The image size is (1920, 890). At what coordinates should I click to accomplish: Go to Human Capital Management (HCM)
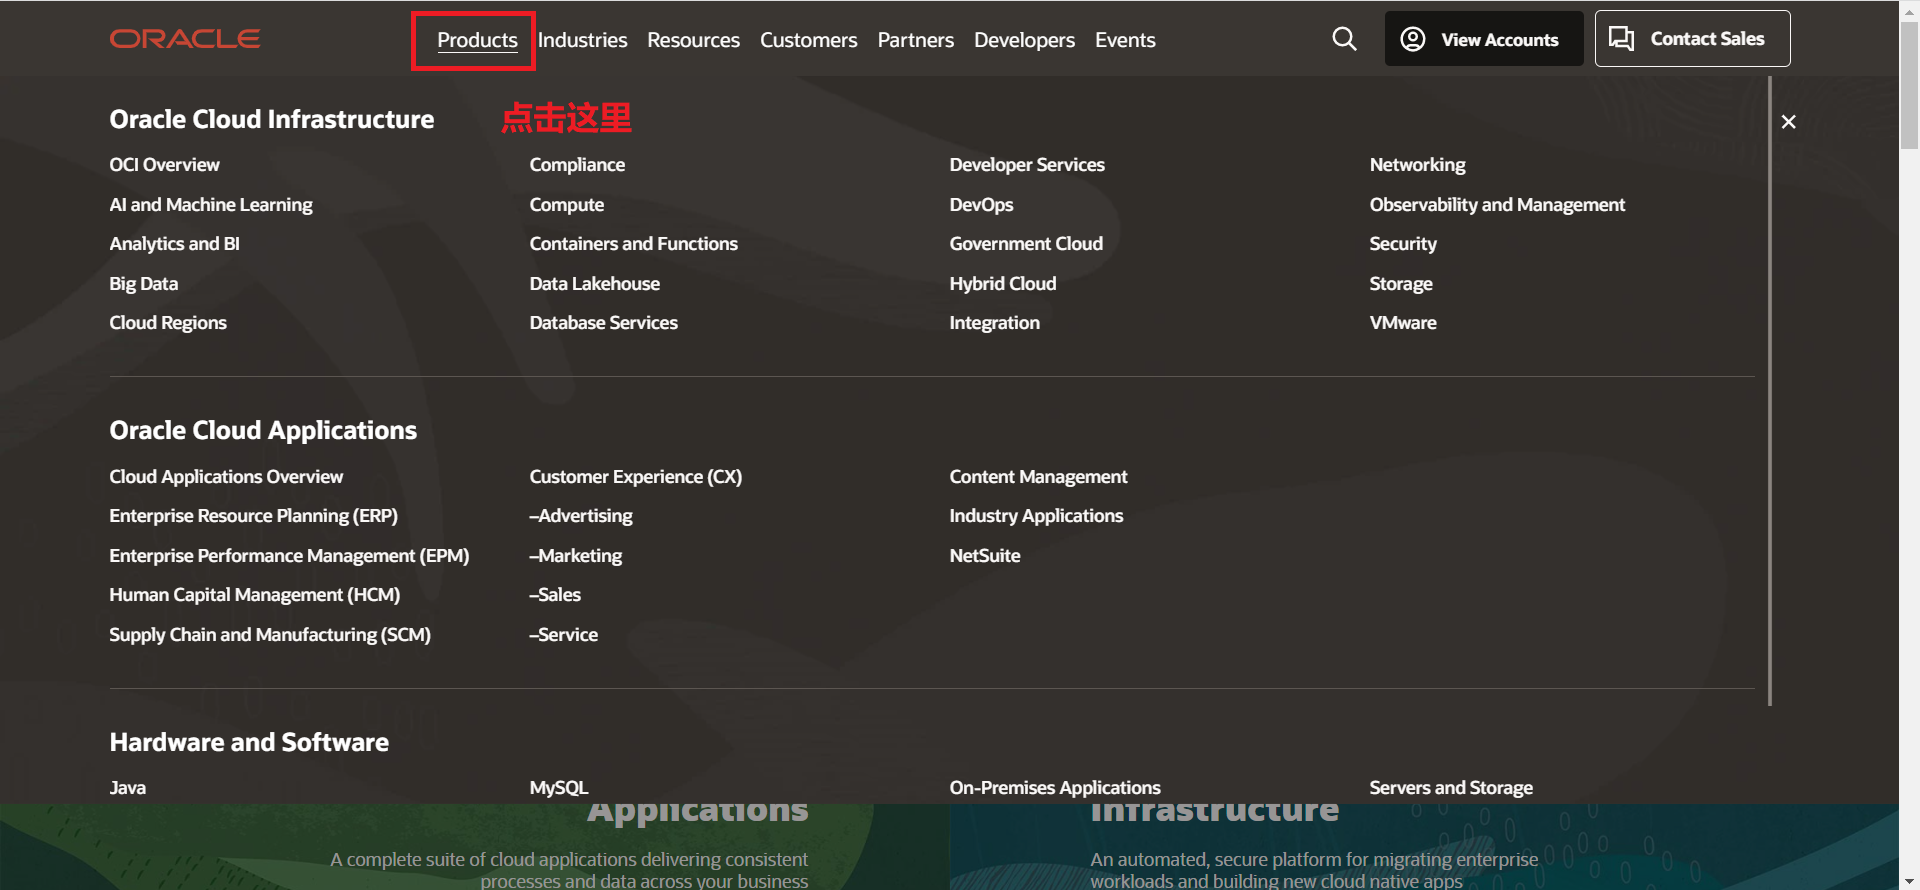tap(255, 595)
